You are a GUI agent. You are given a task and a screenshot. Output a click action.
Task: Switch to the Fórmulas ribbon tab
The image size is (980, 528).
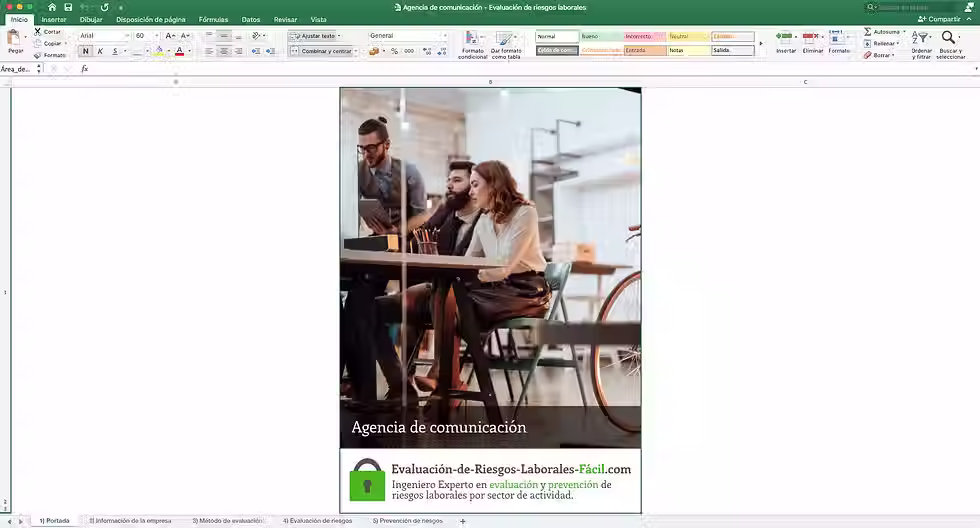[213, 19]
